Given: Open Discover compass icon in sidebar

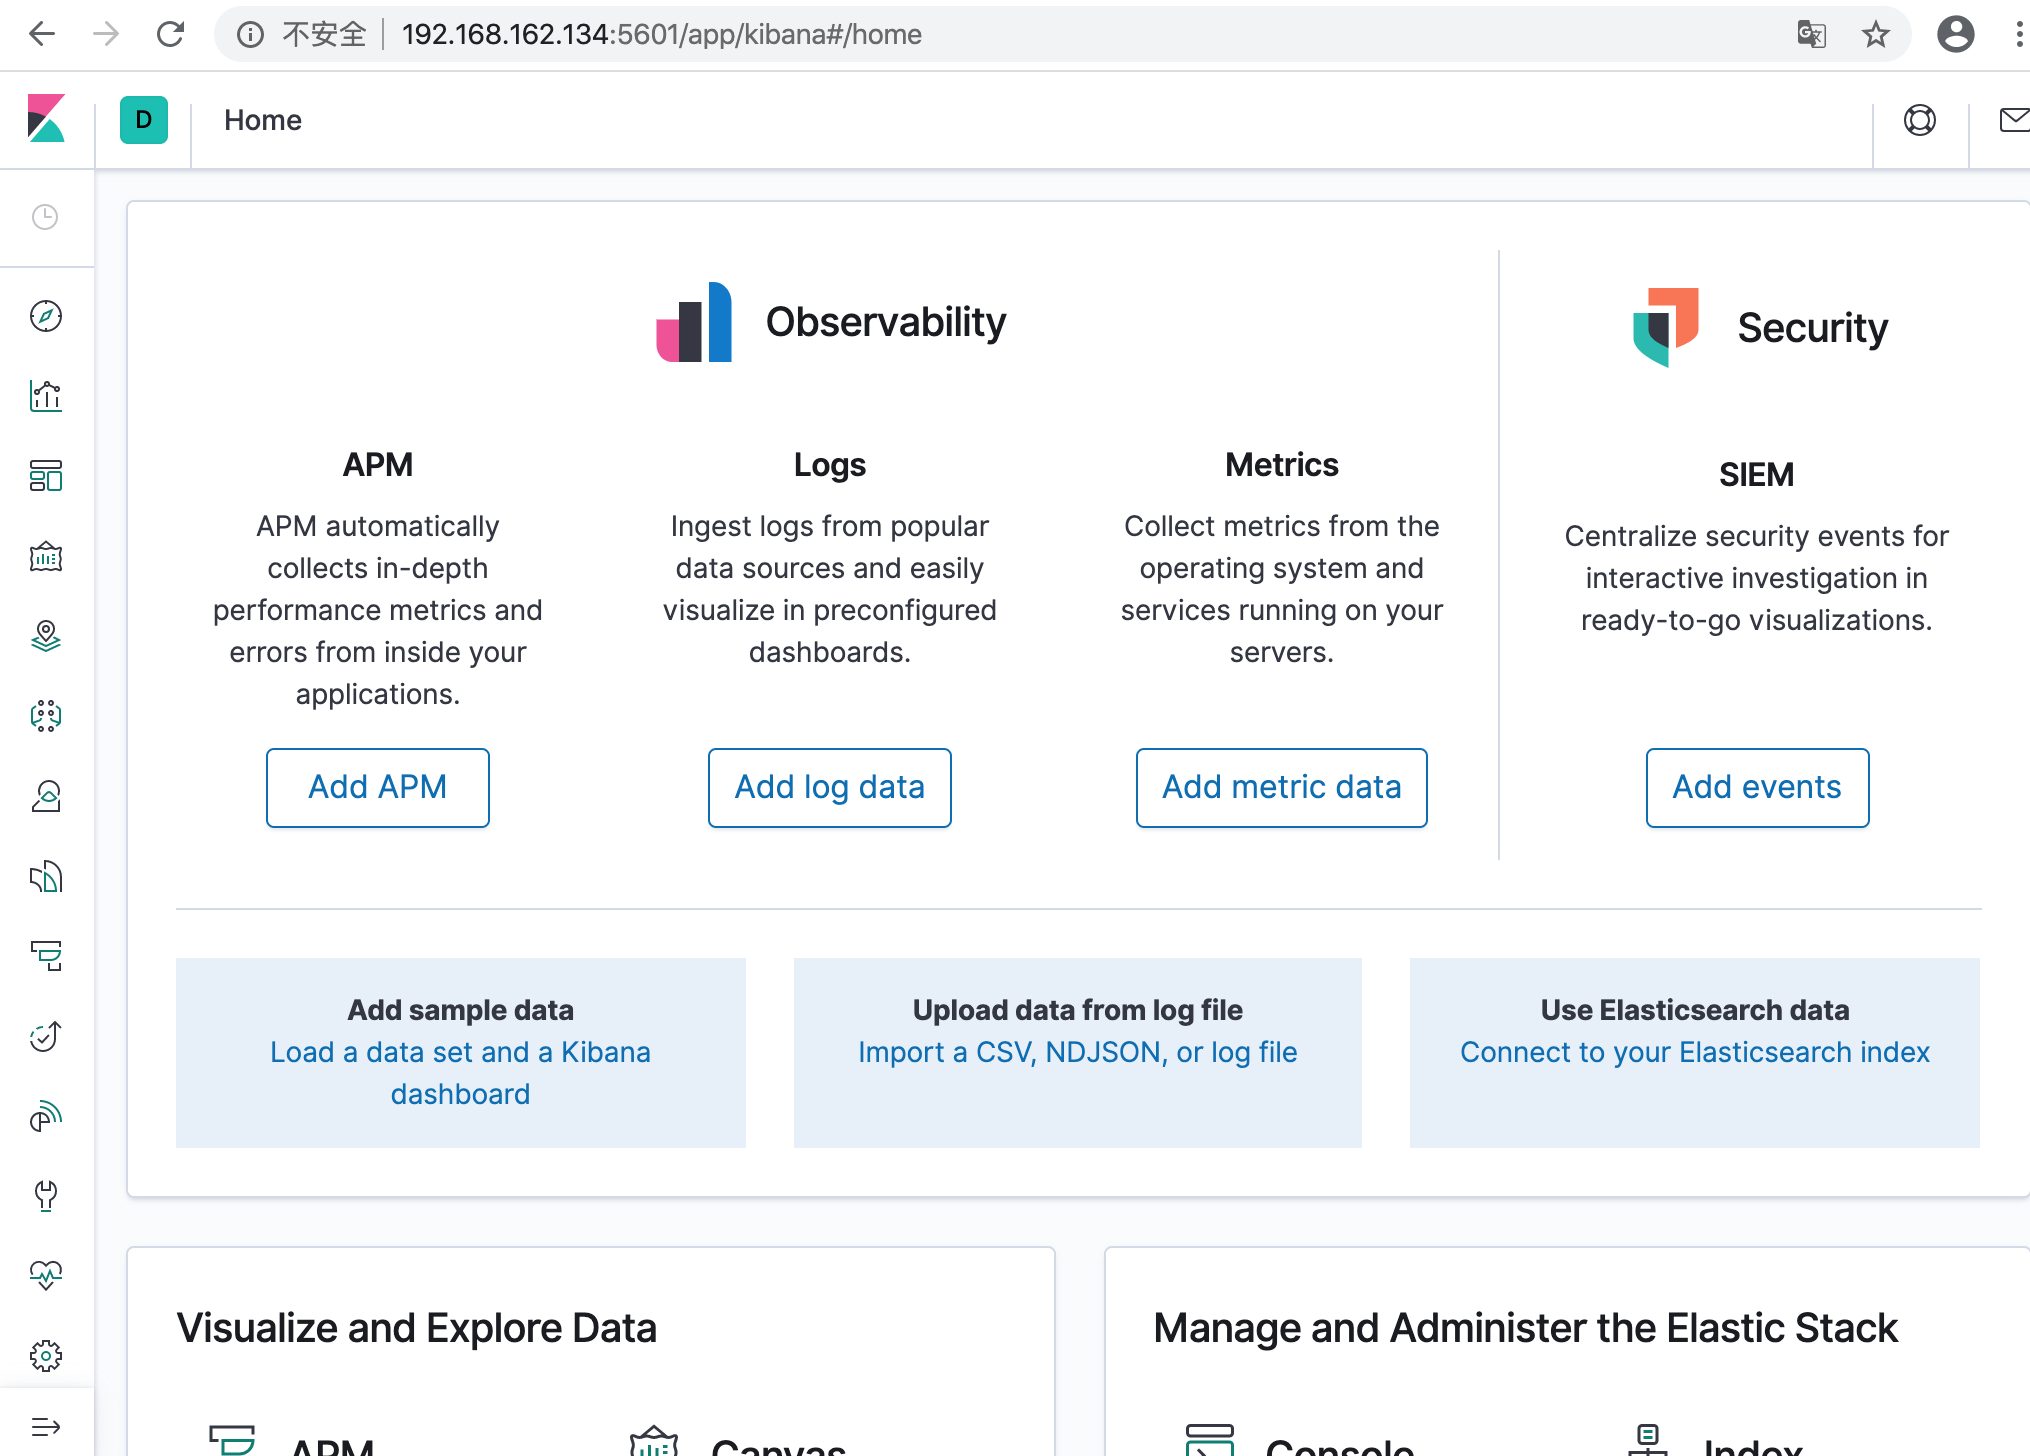Looking at the screenshot, I should pyautogui.click(x=46, y=316).
